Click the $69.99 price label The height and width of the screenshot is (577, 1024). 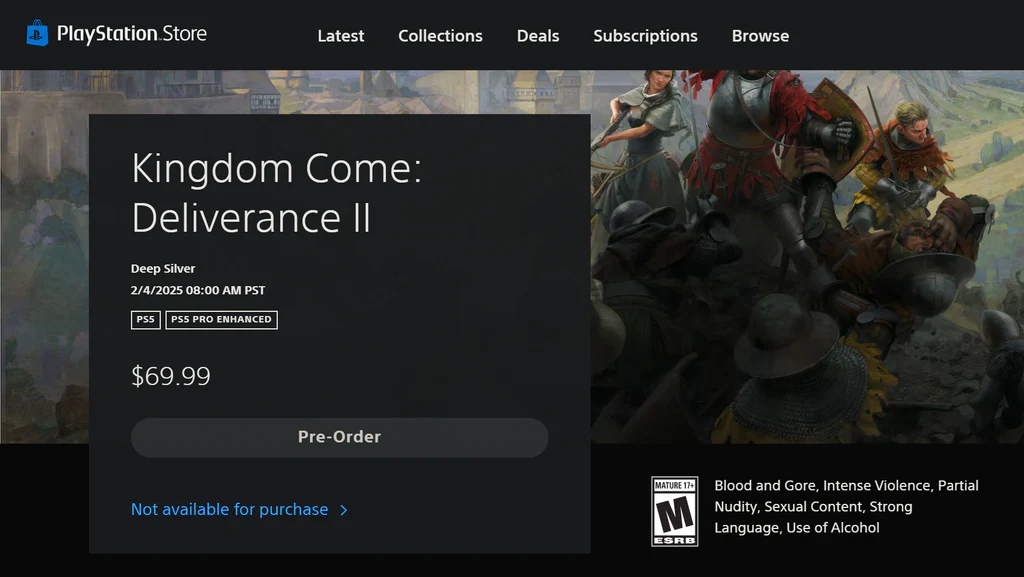pyautogui.click(x=171, y=377)
